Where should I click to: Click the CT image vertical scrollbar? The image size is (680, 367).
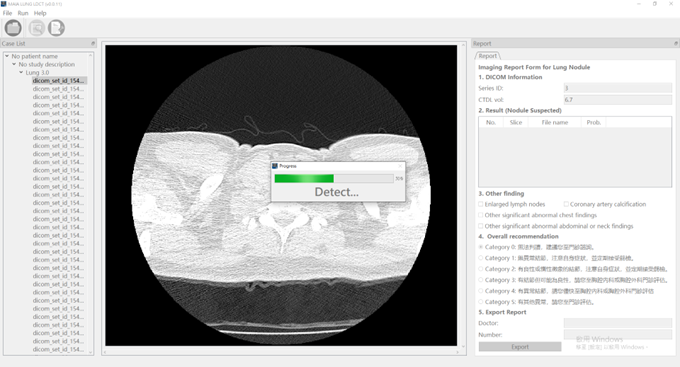click(463, 195)
